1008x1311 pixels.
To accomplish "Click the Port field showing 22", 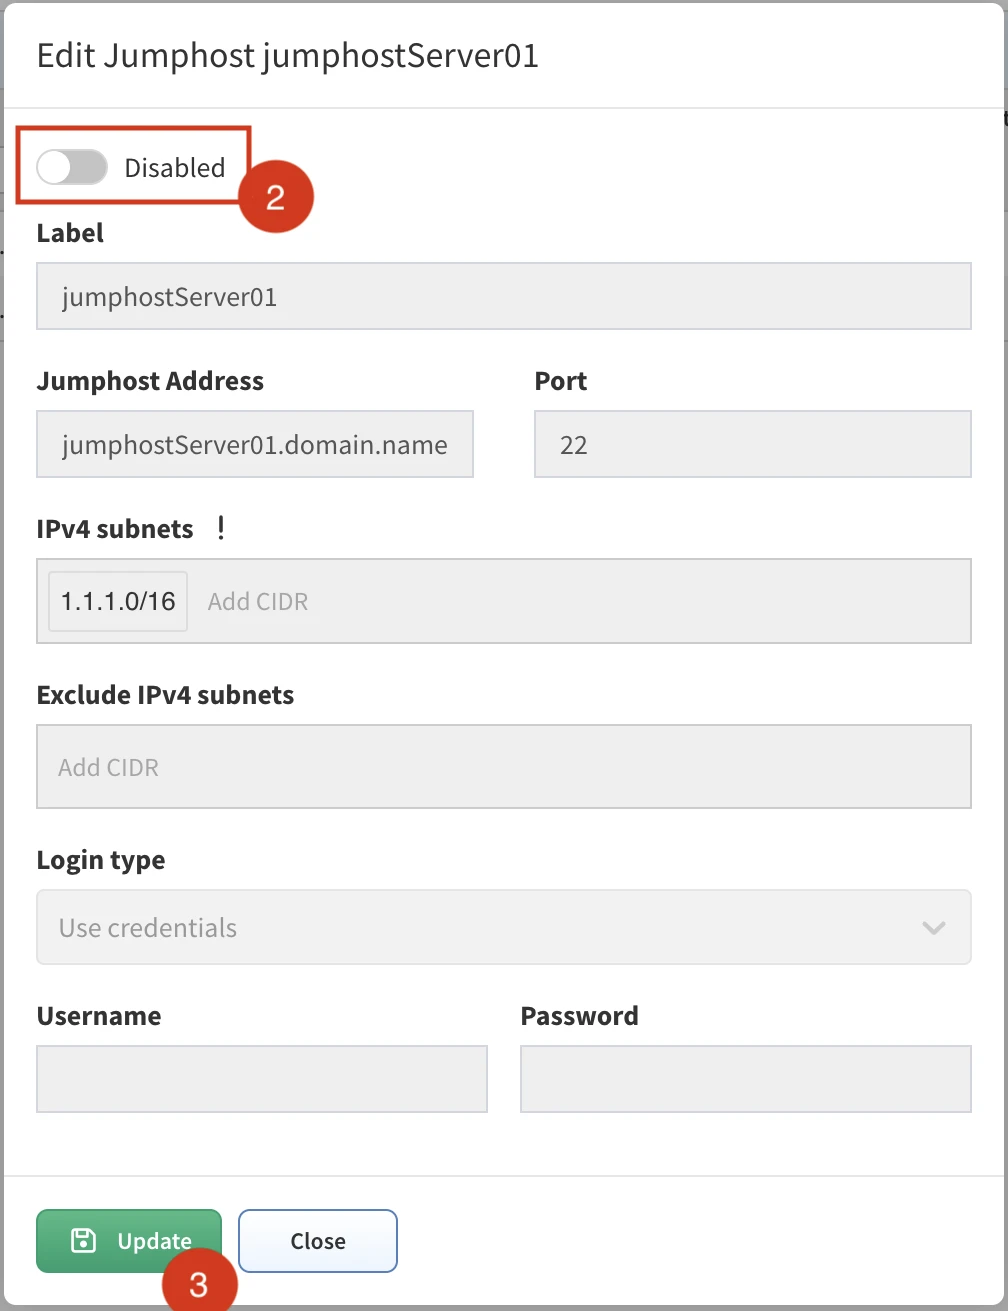I will pyautogui.click(x=752, y=444).
